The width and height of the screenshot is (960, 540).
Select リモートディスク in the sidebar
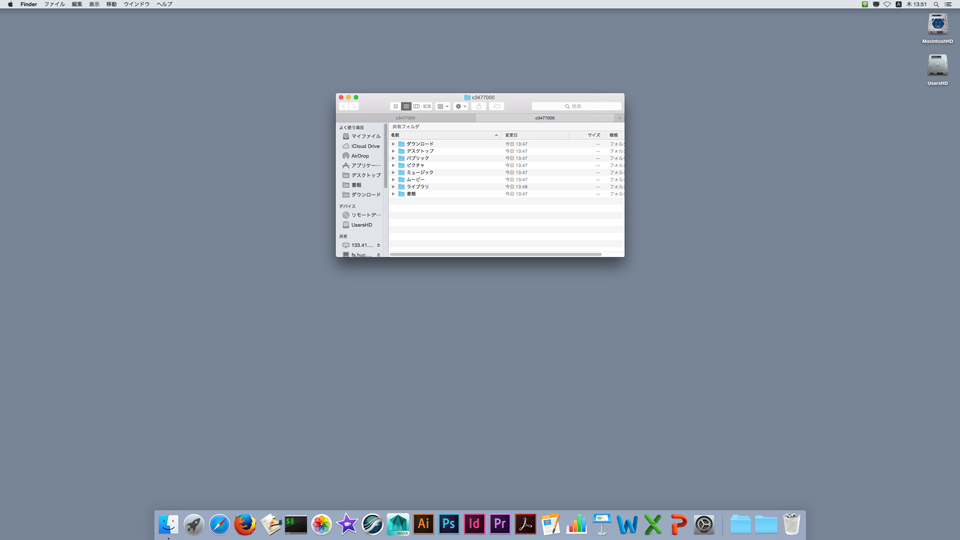click(x=361, y=215)
